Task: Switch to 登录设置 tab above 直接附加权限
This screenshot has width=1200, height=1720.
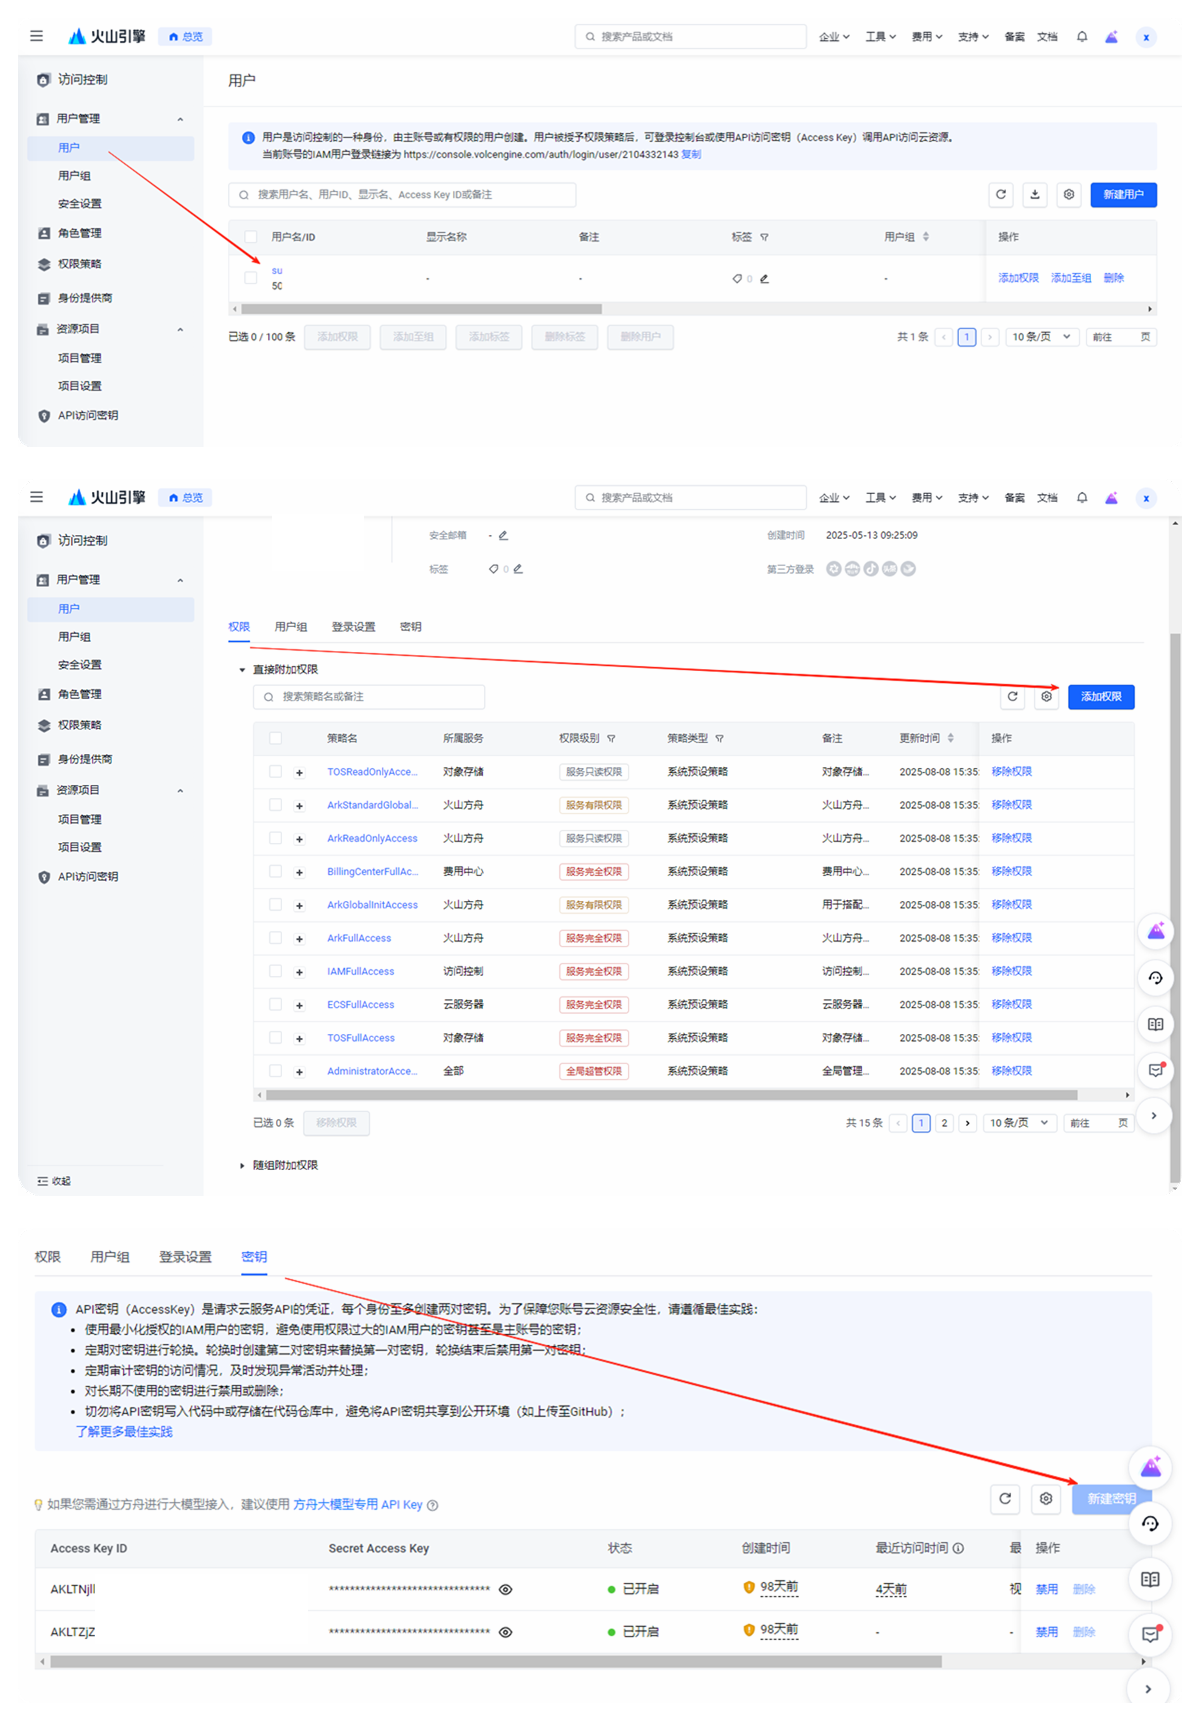Action: [x=353, y=627]
